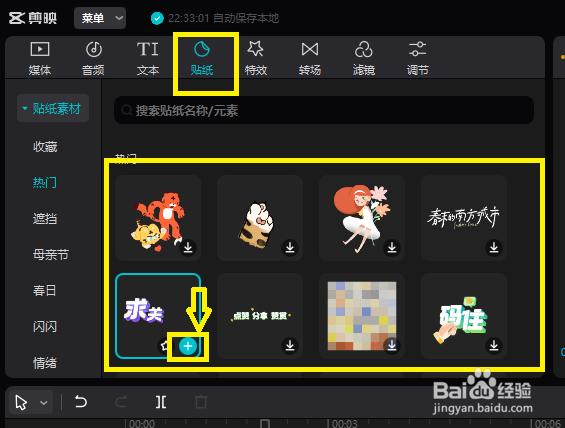This screenshot has height=428, width=565.
Task: Download the 春末的南方城市 text sticker
Action: pos(494,248)
